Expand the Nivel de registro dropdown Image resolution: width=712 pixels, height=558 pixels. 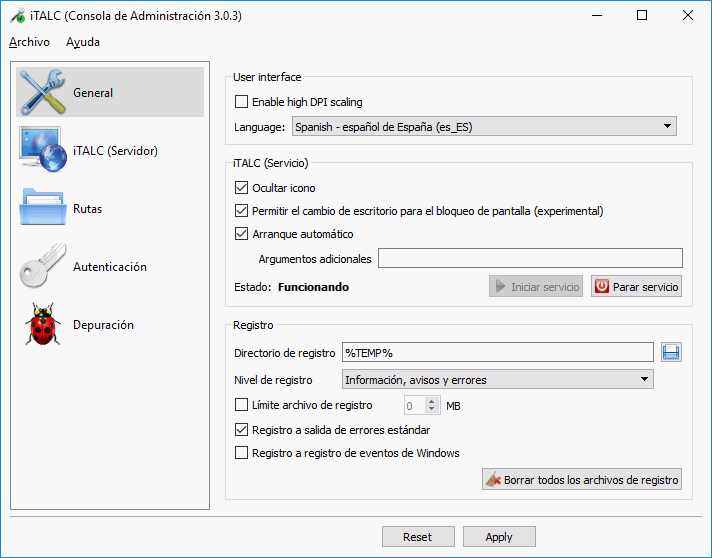point(497,380)
